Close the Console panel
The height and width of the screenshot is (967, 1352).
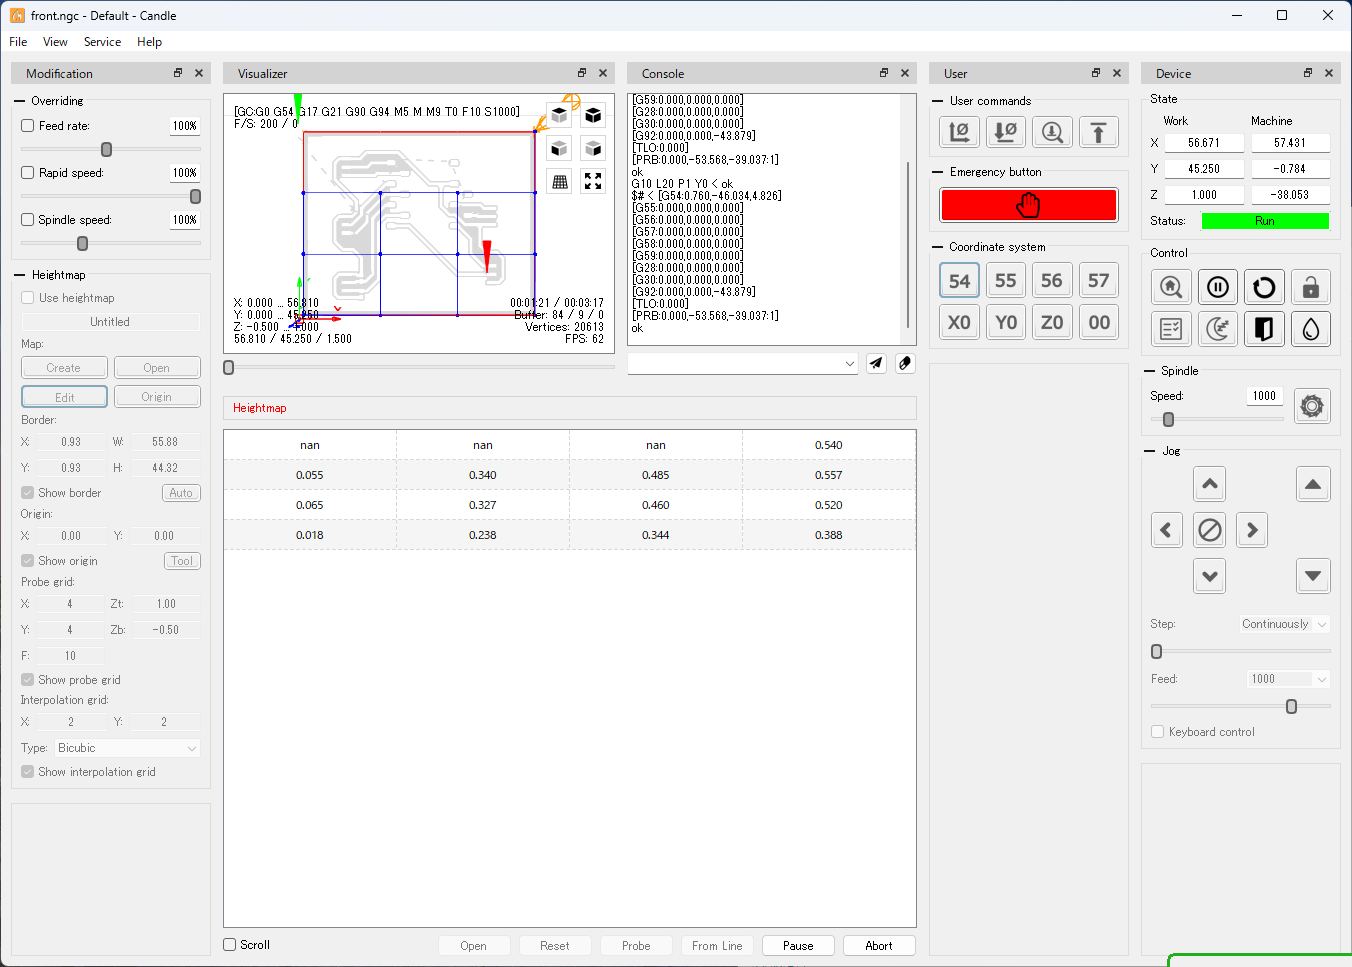(905, 73)
